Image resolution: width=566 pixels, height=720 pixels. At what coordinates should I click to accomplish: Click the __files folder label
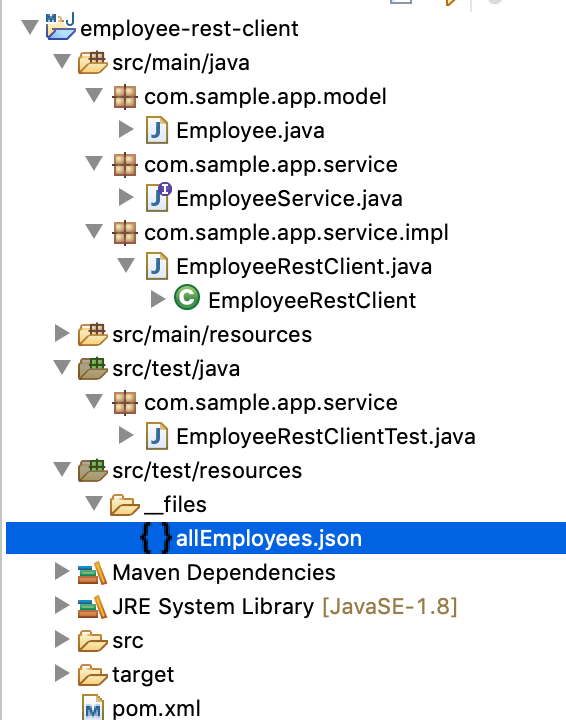[175, 505]
